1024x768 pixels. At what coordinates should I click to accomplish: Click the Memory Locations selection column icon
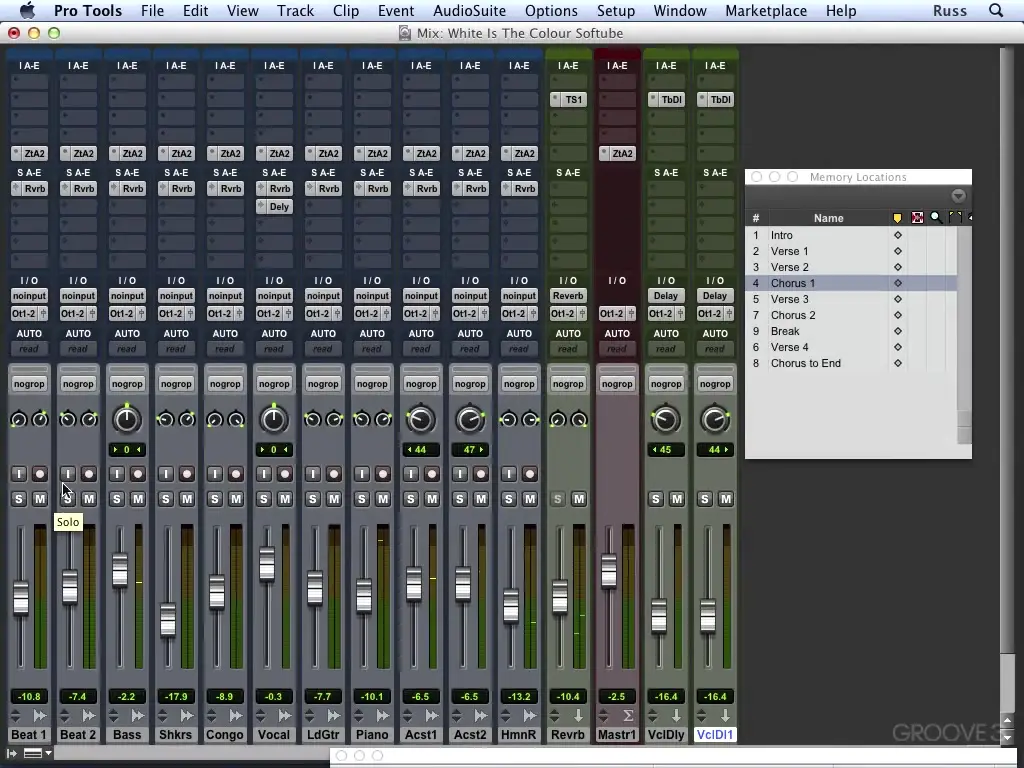point(917,217)
